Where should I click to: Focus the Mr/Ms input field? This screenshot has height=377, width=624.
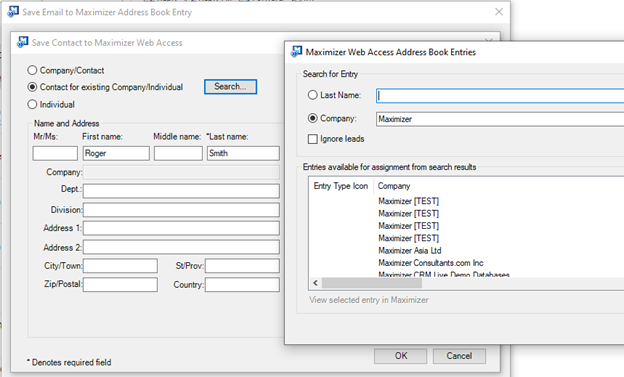tap(55, 153)
